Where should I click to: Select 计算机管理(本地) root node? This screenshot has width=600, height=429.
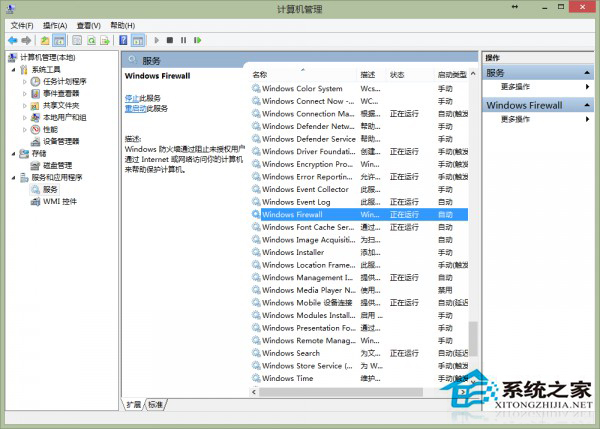click(47, 57)
